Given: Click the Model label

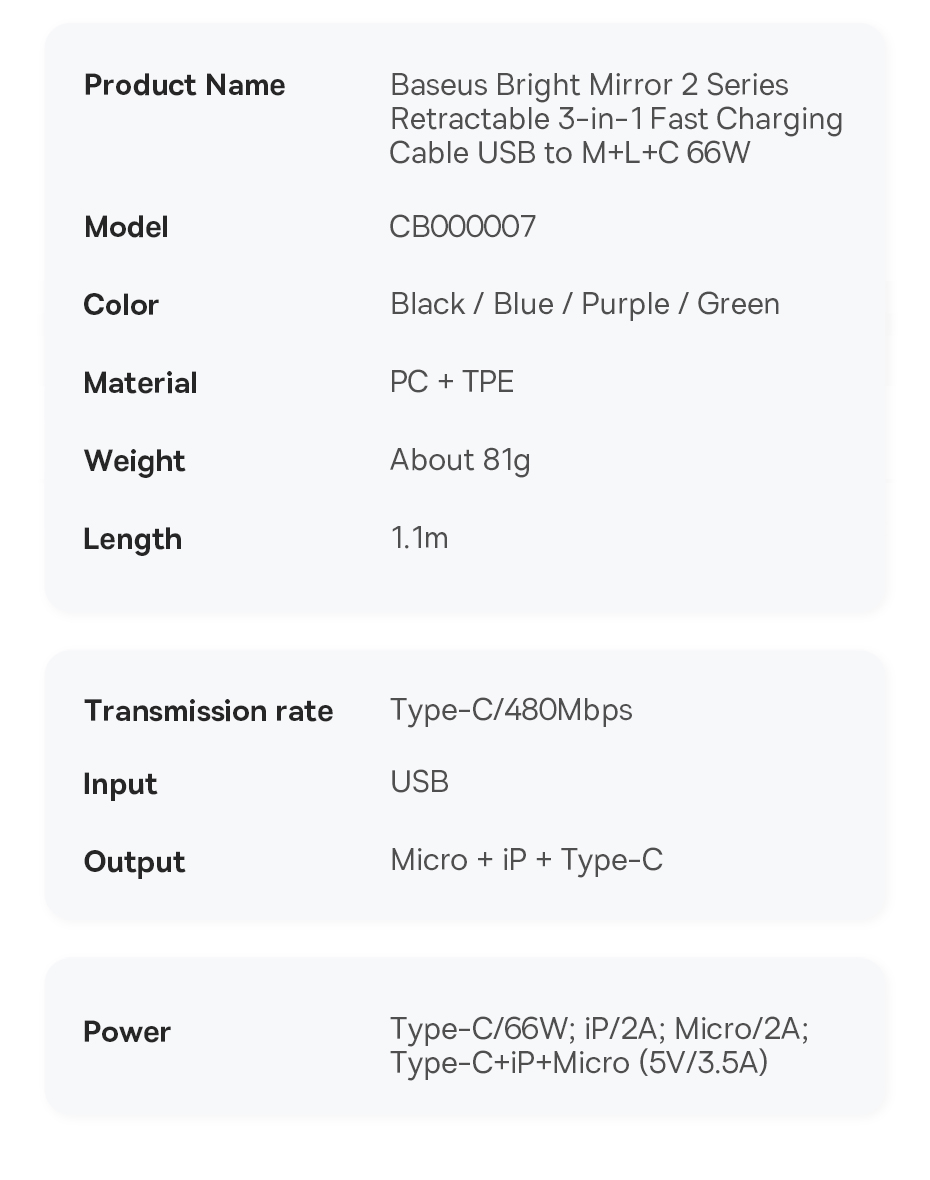Looking at the screenshot, I should click(x=126, y=227).
